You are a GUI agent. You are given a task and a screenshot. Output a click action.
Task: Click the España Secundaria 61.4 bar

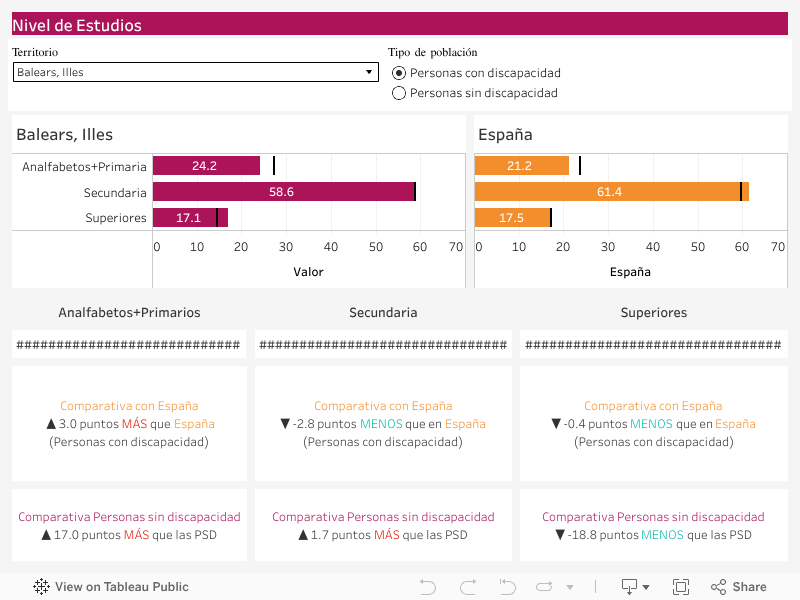[x=610, y=192]
